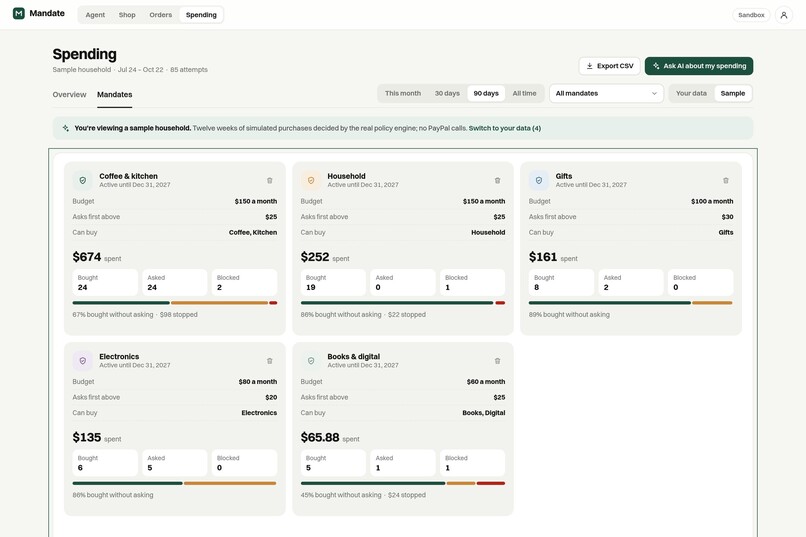
Task: Click the $135 spent amount
Action: (86, 437)
